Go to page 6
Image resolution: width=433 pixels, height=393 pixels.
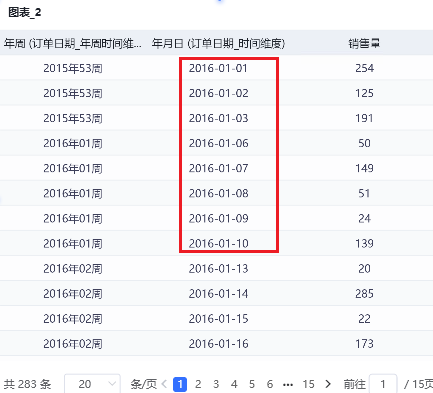point(270,384)
